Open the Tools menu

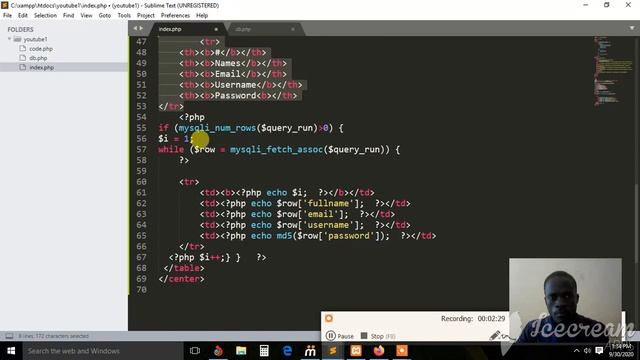pyautogui.click(x=124, y=16)
